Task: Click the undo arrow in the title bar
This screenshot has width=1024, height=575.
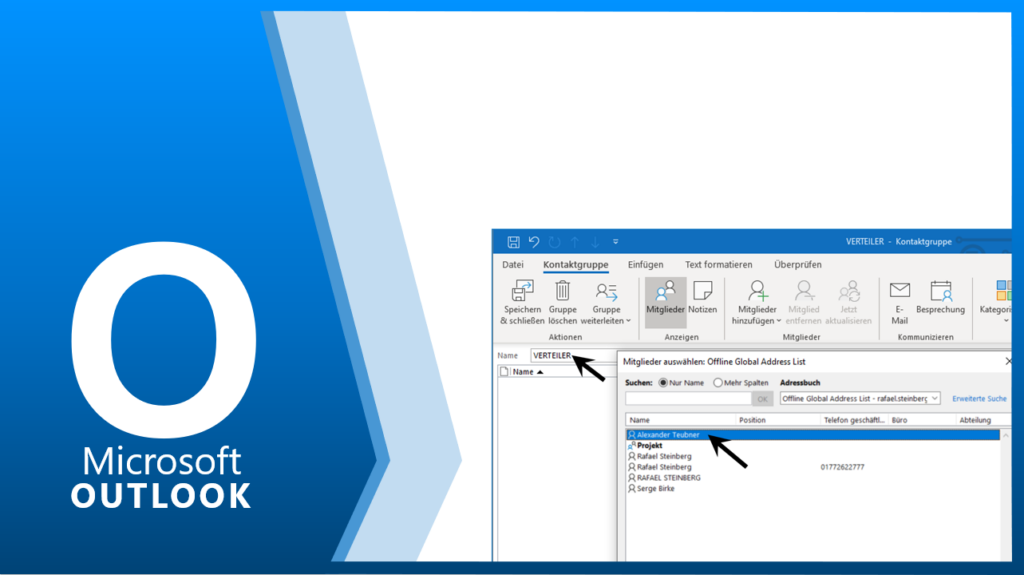Action: [x=534, y=242]
